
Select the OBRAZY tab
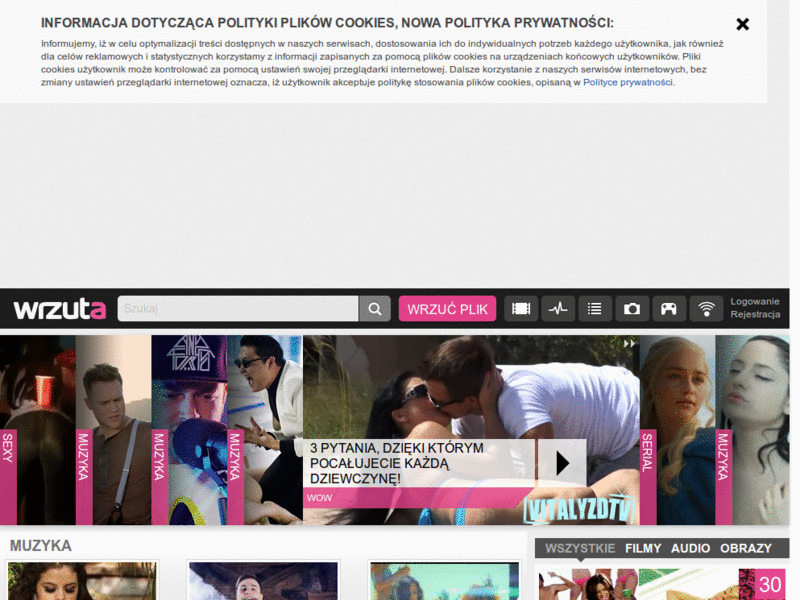click(746, 548)
